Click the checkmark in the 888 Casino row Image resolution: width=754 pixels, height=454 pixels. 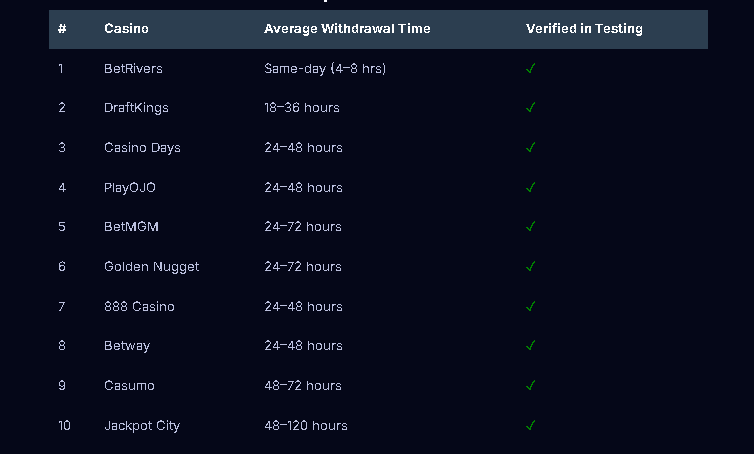(x=531, y=306)
